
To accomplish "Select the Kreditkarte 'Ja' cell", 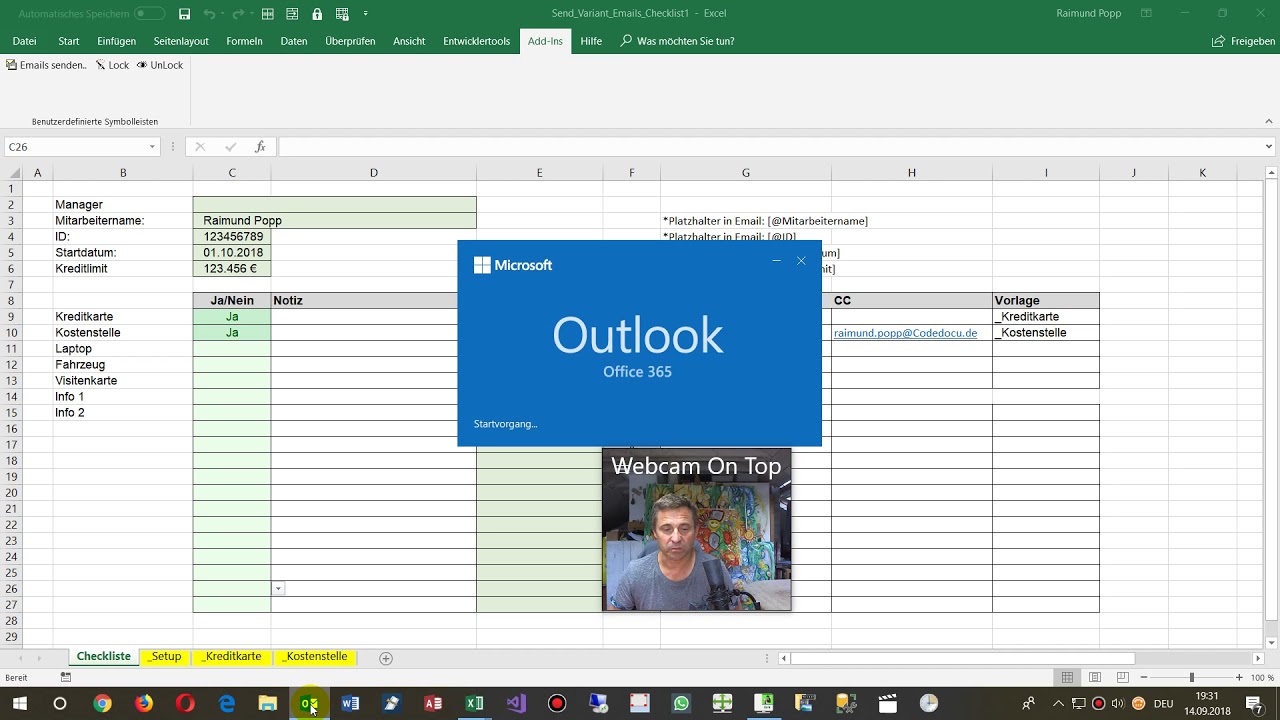I will click(232, 317).
